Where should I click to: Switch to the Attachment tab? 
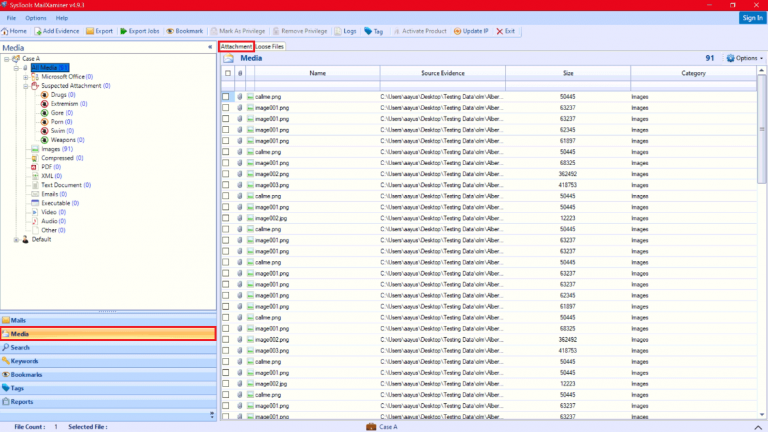pos(236,47)
